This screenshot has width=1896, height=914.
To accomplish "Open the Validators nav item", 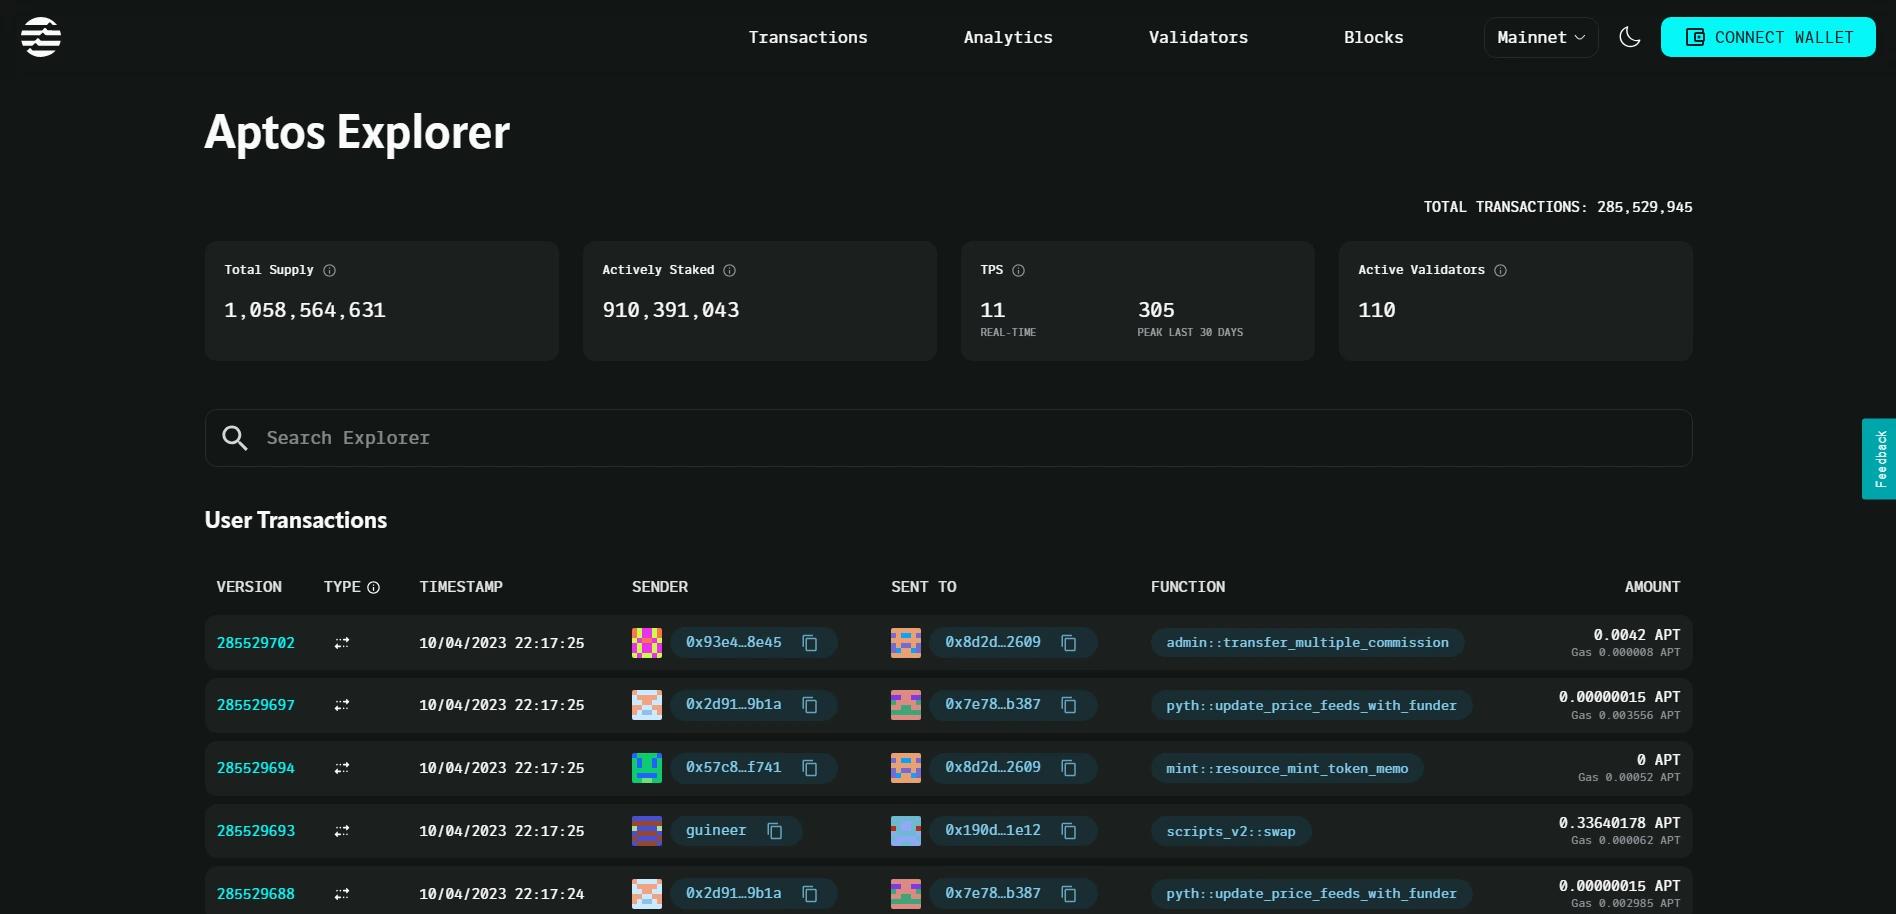I will 1198,37.
